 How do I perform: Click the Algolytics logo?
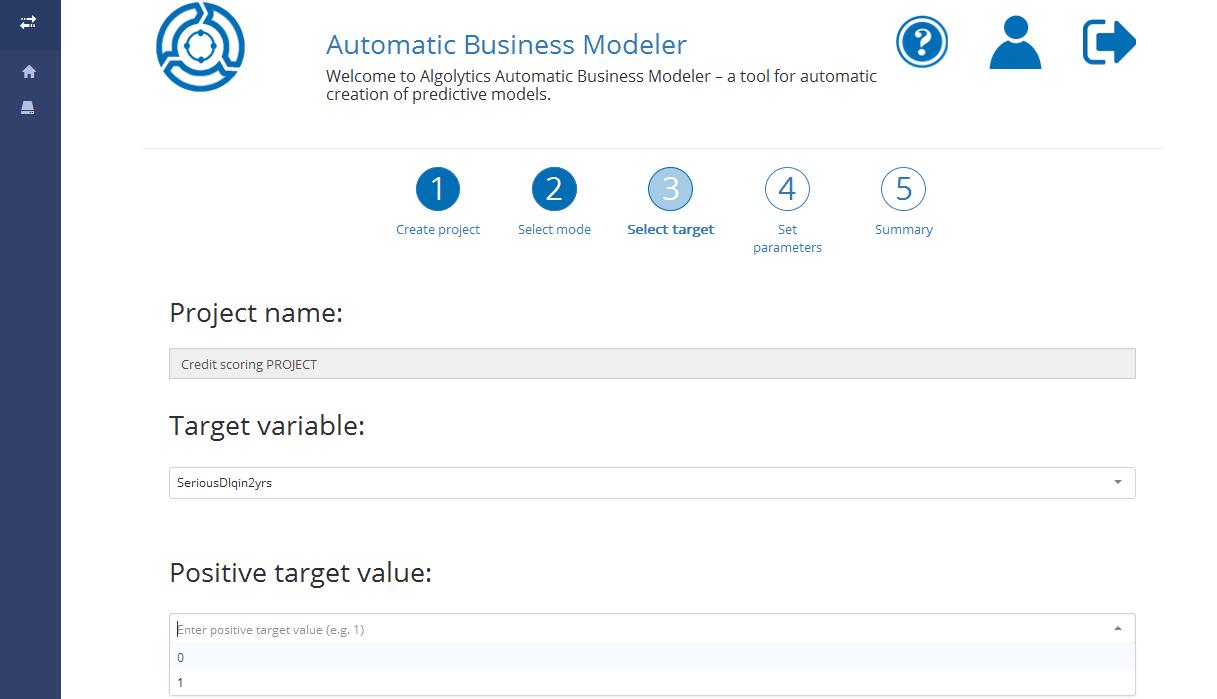[200, 46]
